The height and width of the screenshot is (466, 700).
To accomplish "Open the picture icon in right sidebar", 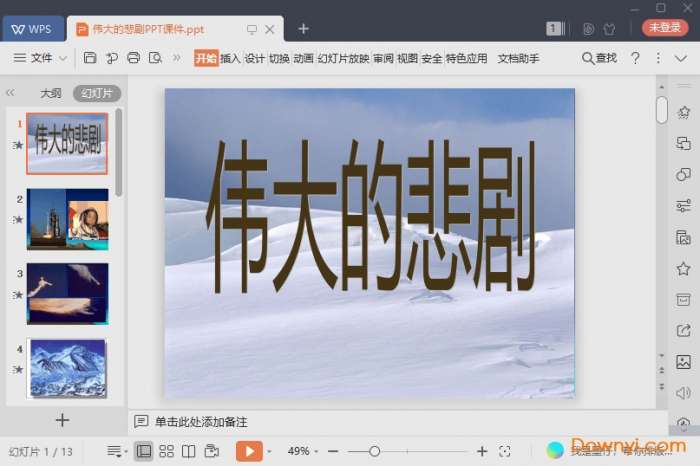I will click(x=683, y=362).
